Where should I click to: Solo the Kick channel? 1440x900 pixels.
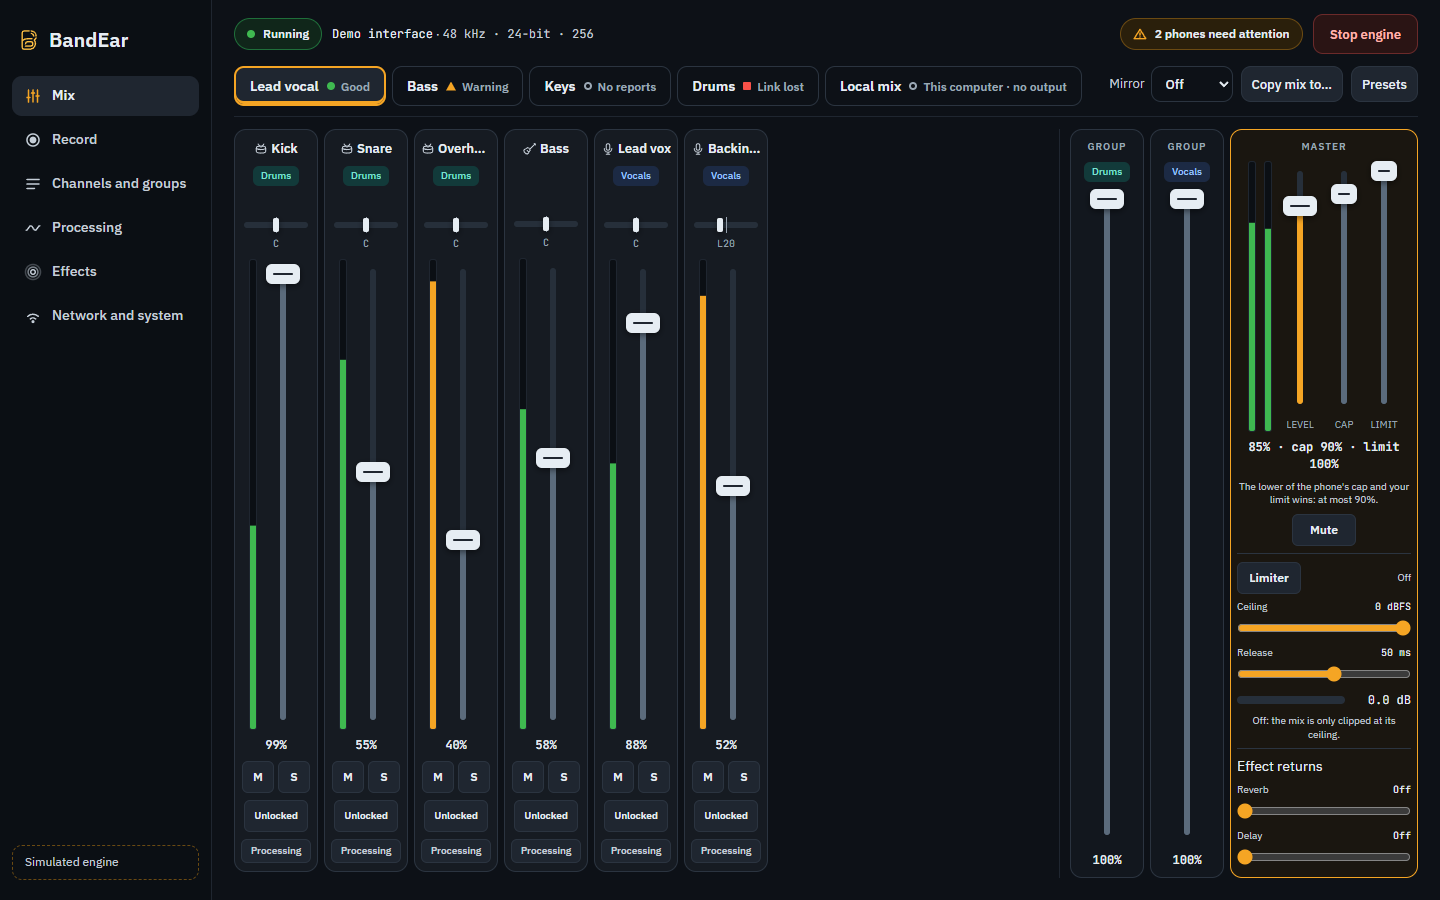[294, 777]
